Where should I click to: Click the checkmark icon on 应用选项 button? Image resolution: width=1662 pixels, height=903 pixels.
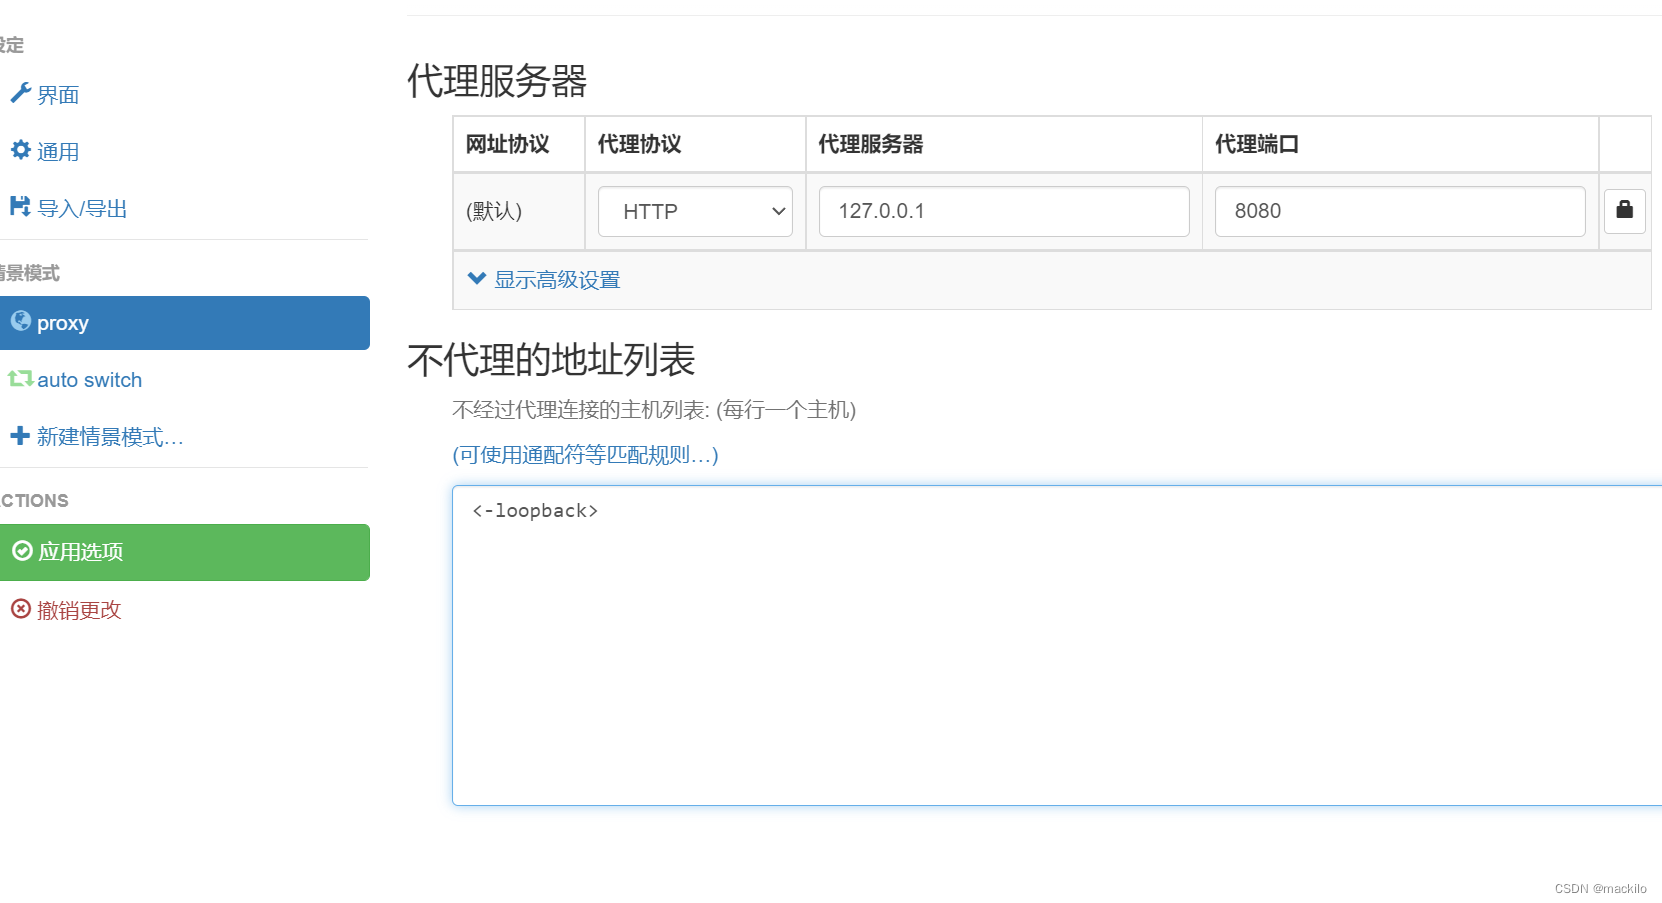[22, 551]
